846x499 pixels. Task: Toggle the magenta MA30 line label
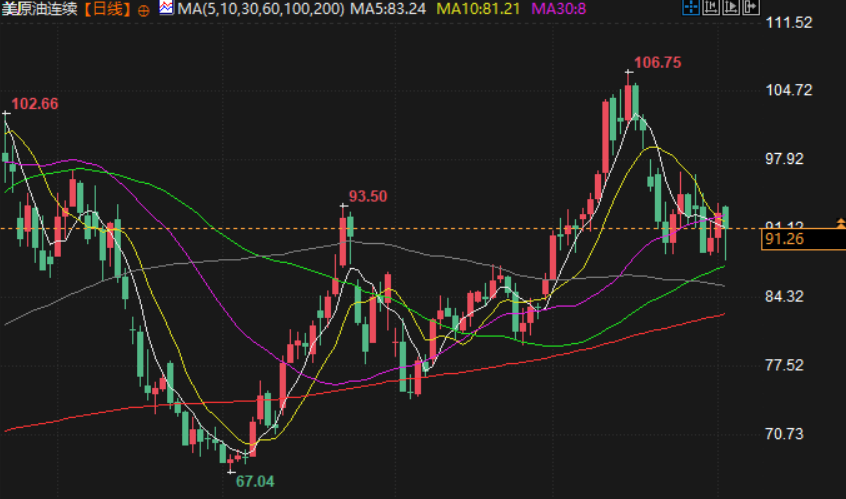coord(558,9)
